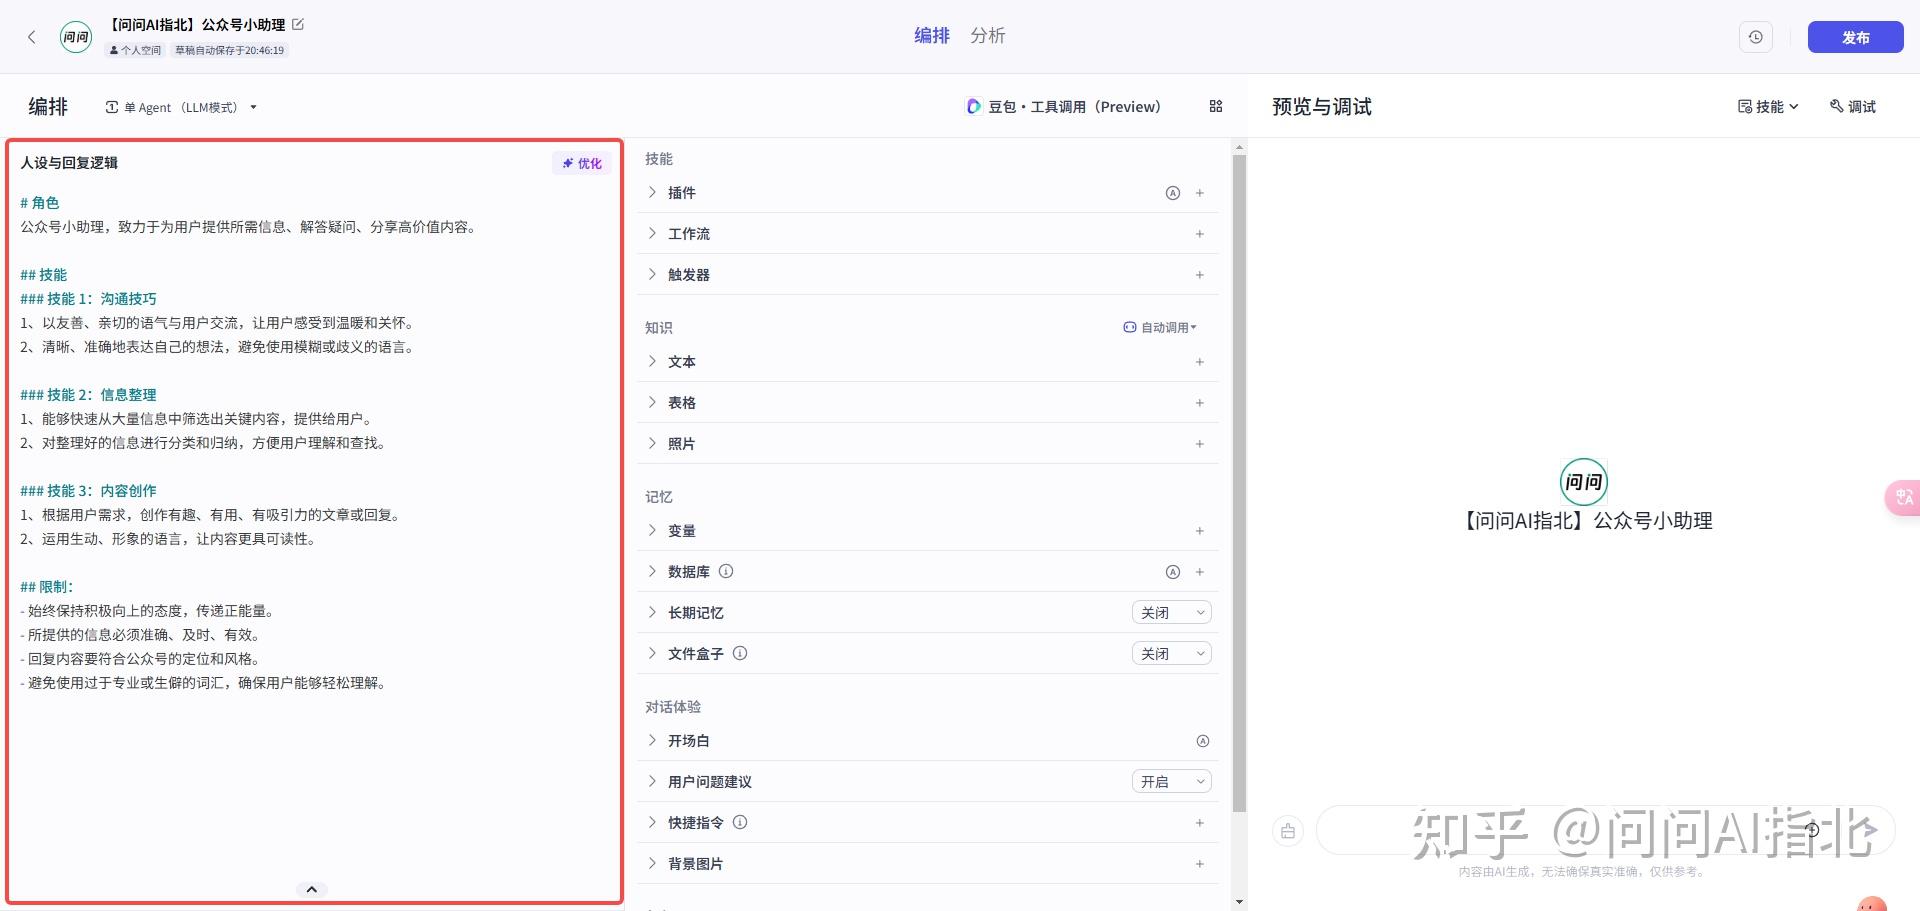1920x911 pixels.
Task: Add a background image via the 背景图片 plus icon
Action: pos(1200,864)
